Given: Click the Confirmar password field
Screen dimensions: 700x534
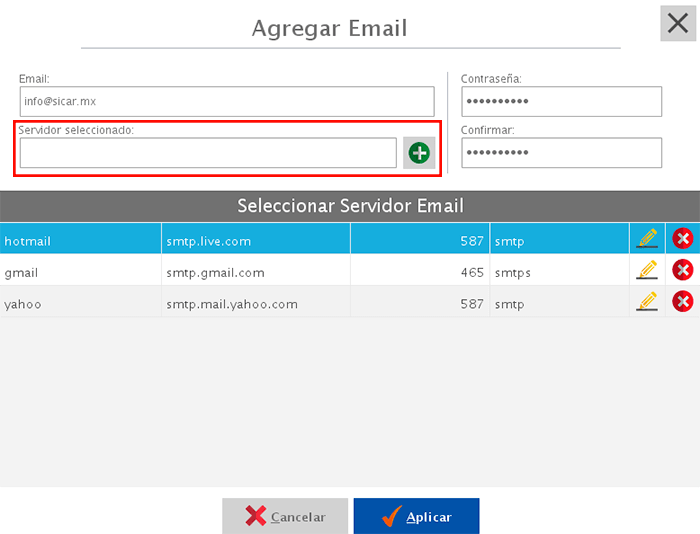Looking at the screenshot, I should (x=561, y=153).
